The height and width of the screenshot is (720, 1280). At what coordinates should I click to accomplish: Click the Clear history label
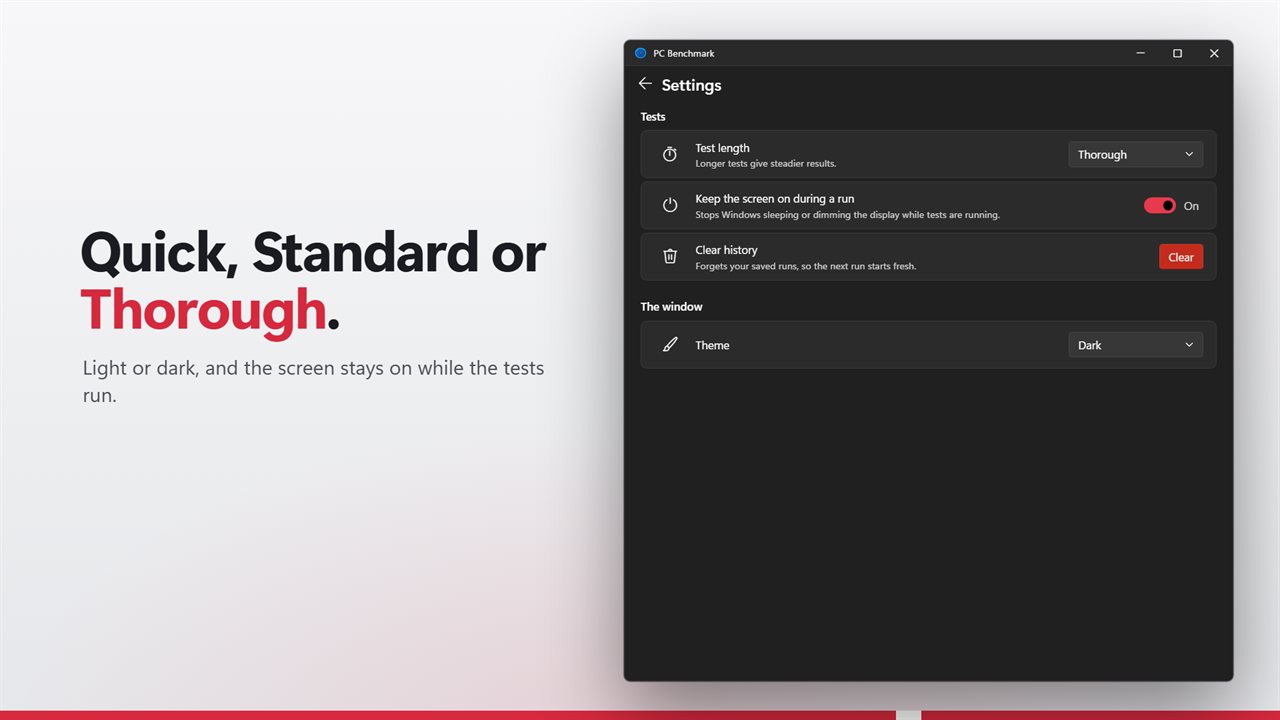(726, 250)
